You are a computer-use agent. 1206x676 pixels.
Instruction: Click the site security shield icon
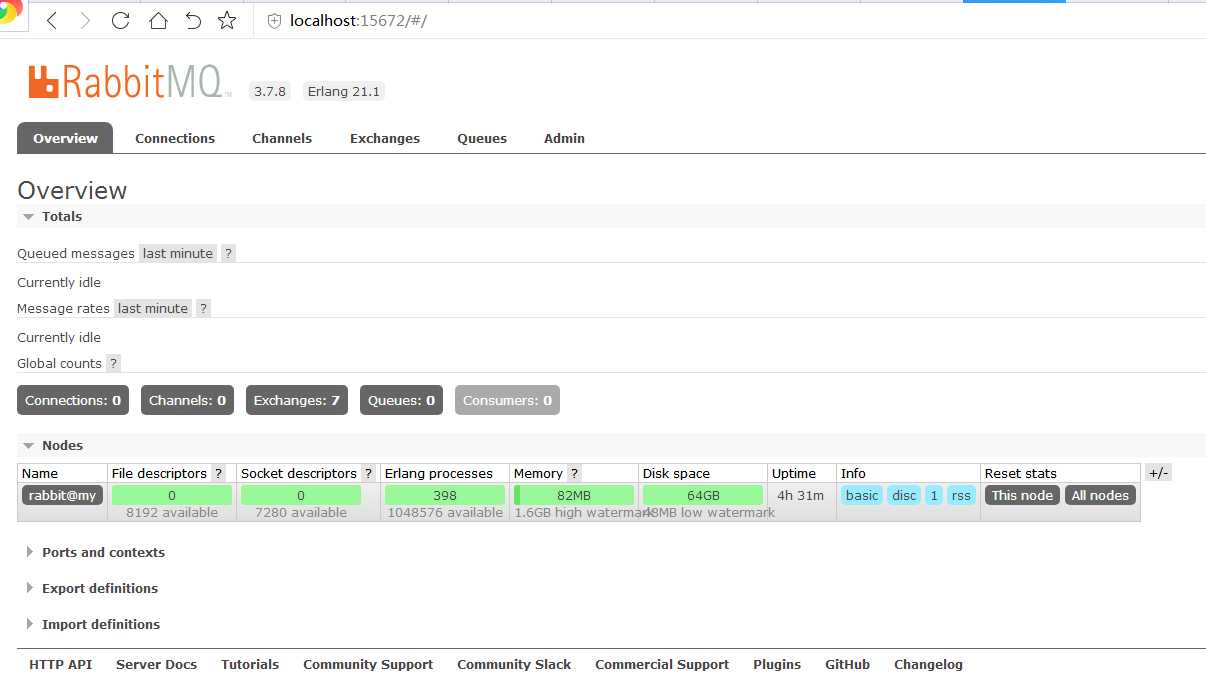274,21
